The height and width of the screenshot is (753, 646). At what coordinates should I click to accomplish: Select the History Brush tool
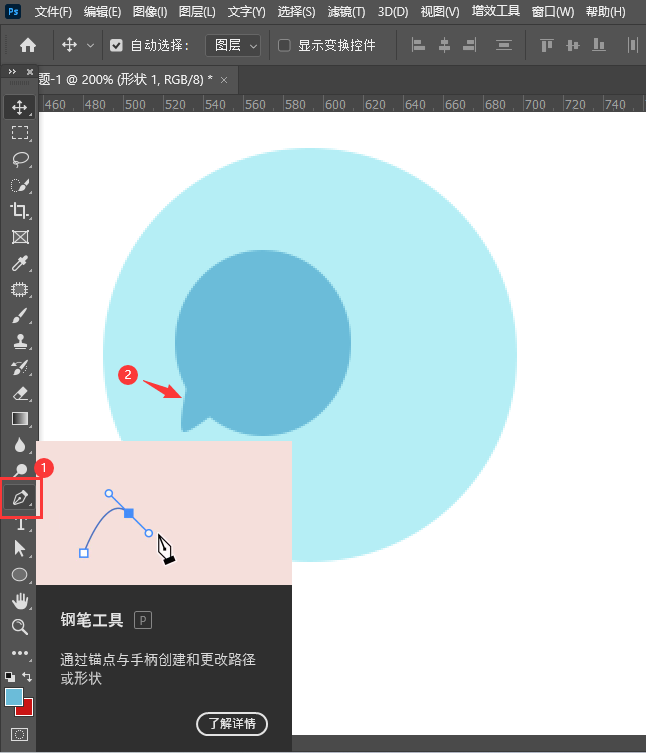[19, 368]
